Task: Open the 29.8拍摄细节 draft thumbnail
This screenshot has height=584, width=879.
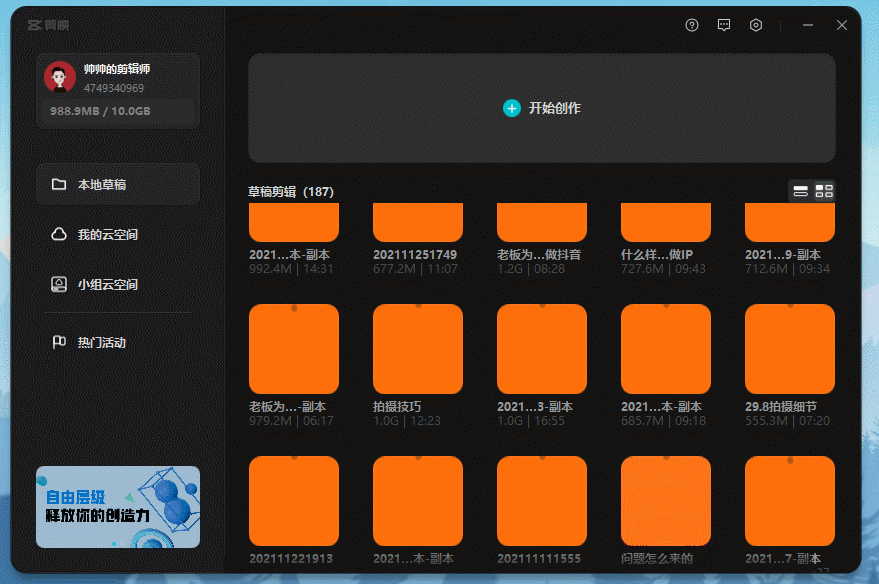Action: 790,349
